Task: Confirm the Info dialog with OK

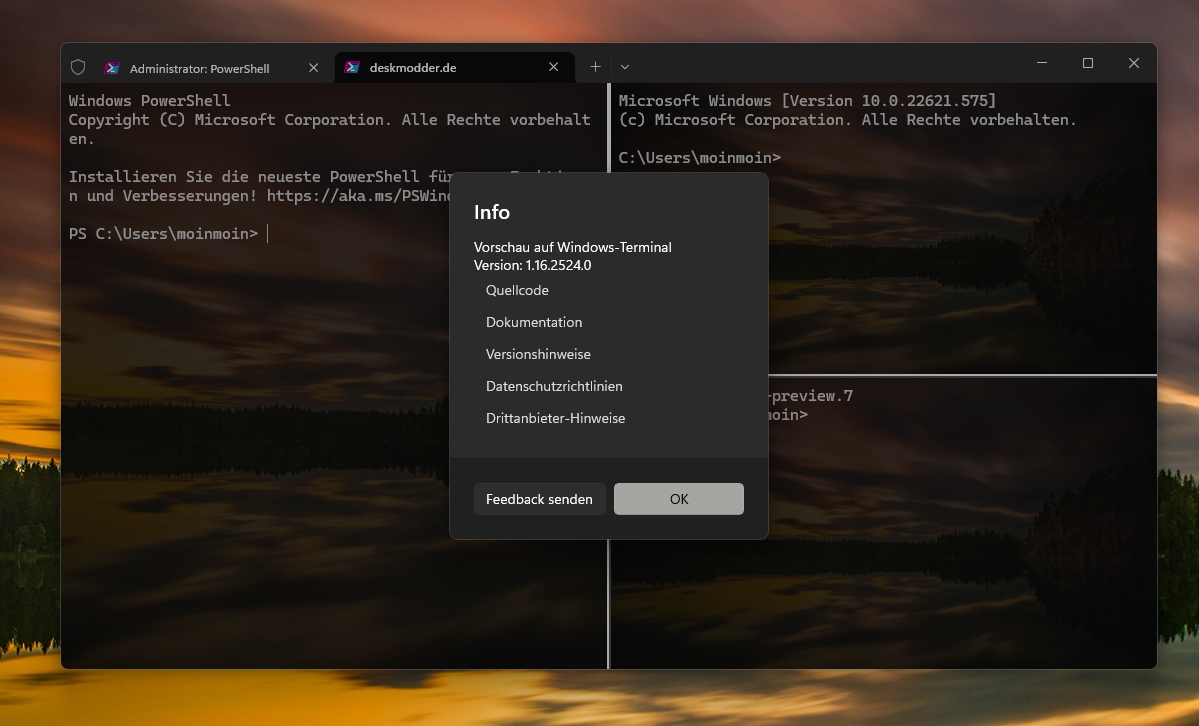Action: tap(679, 500)
